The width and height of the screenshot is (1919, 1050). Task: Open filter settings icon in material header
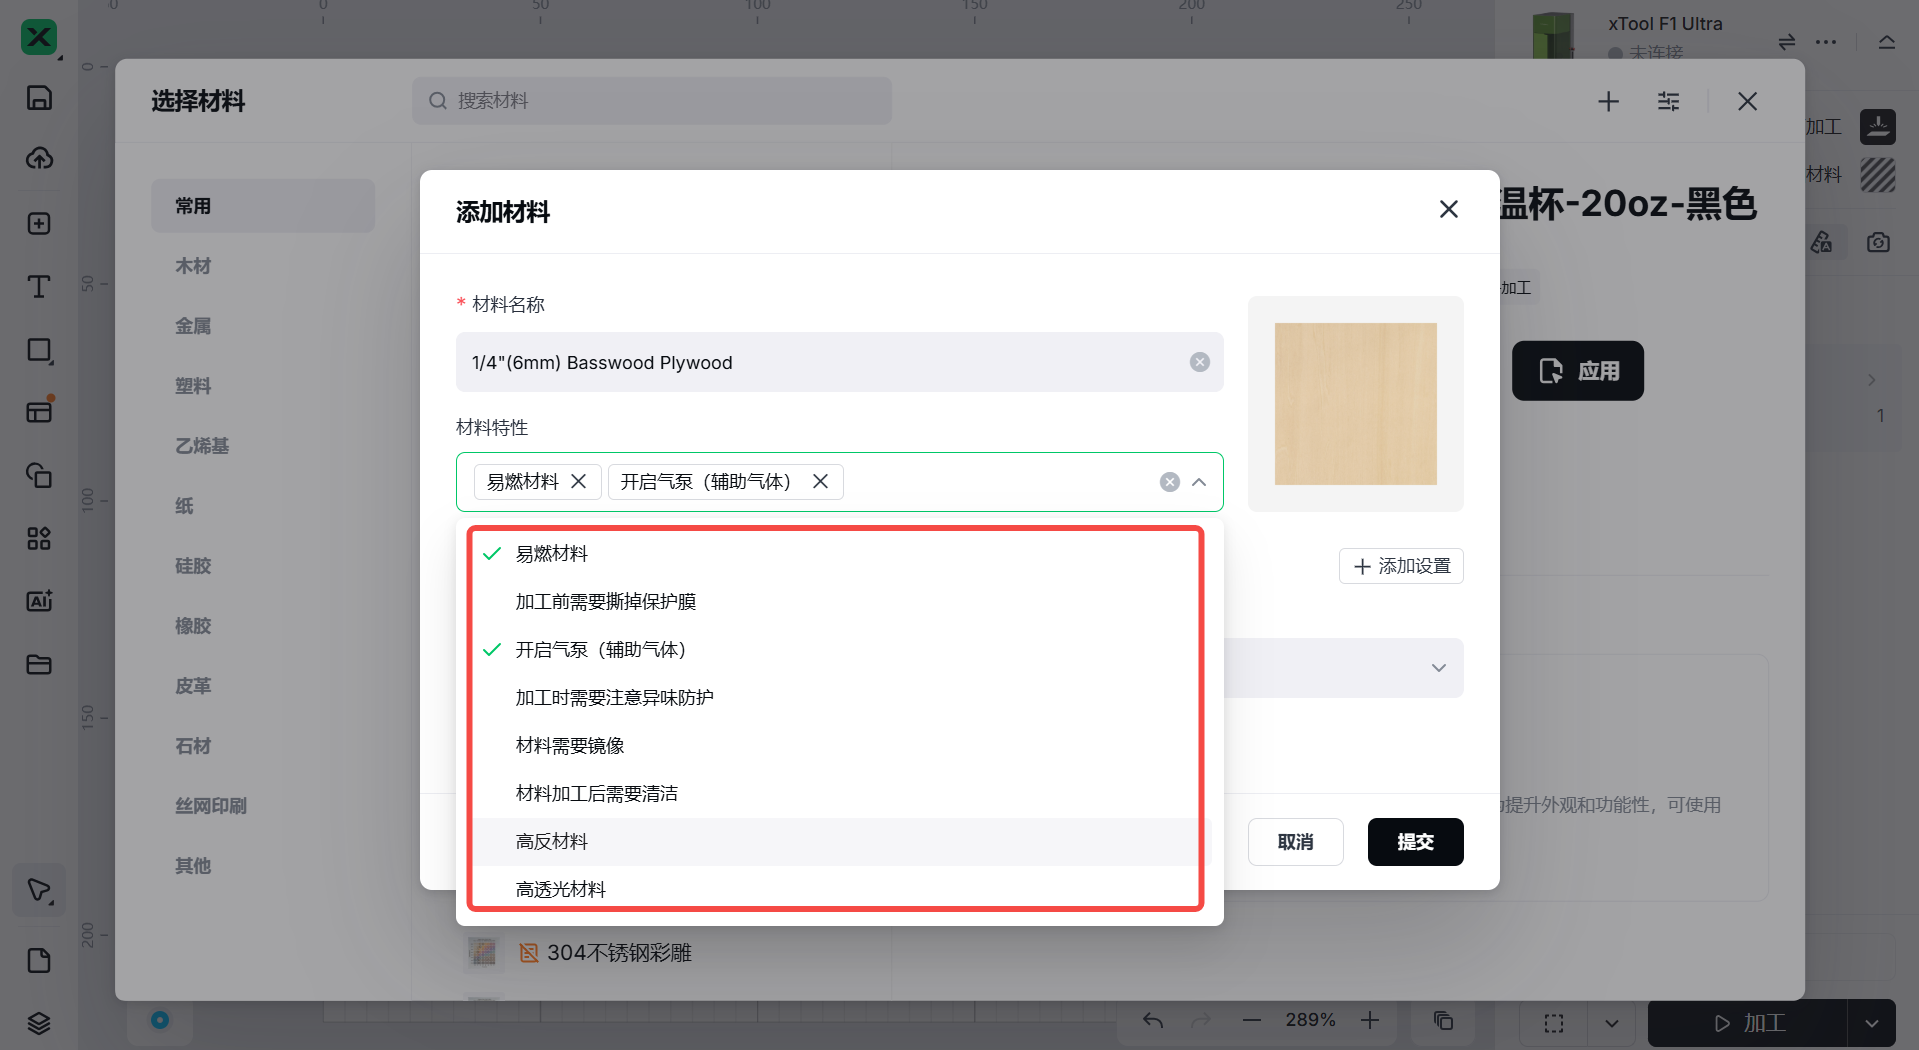click(x=1668, y=101)
